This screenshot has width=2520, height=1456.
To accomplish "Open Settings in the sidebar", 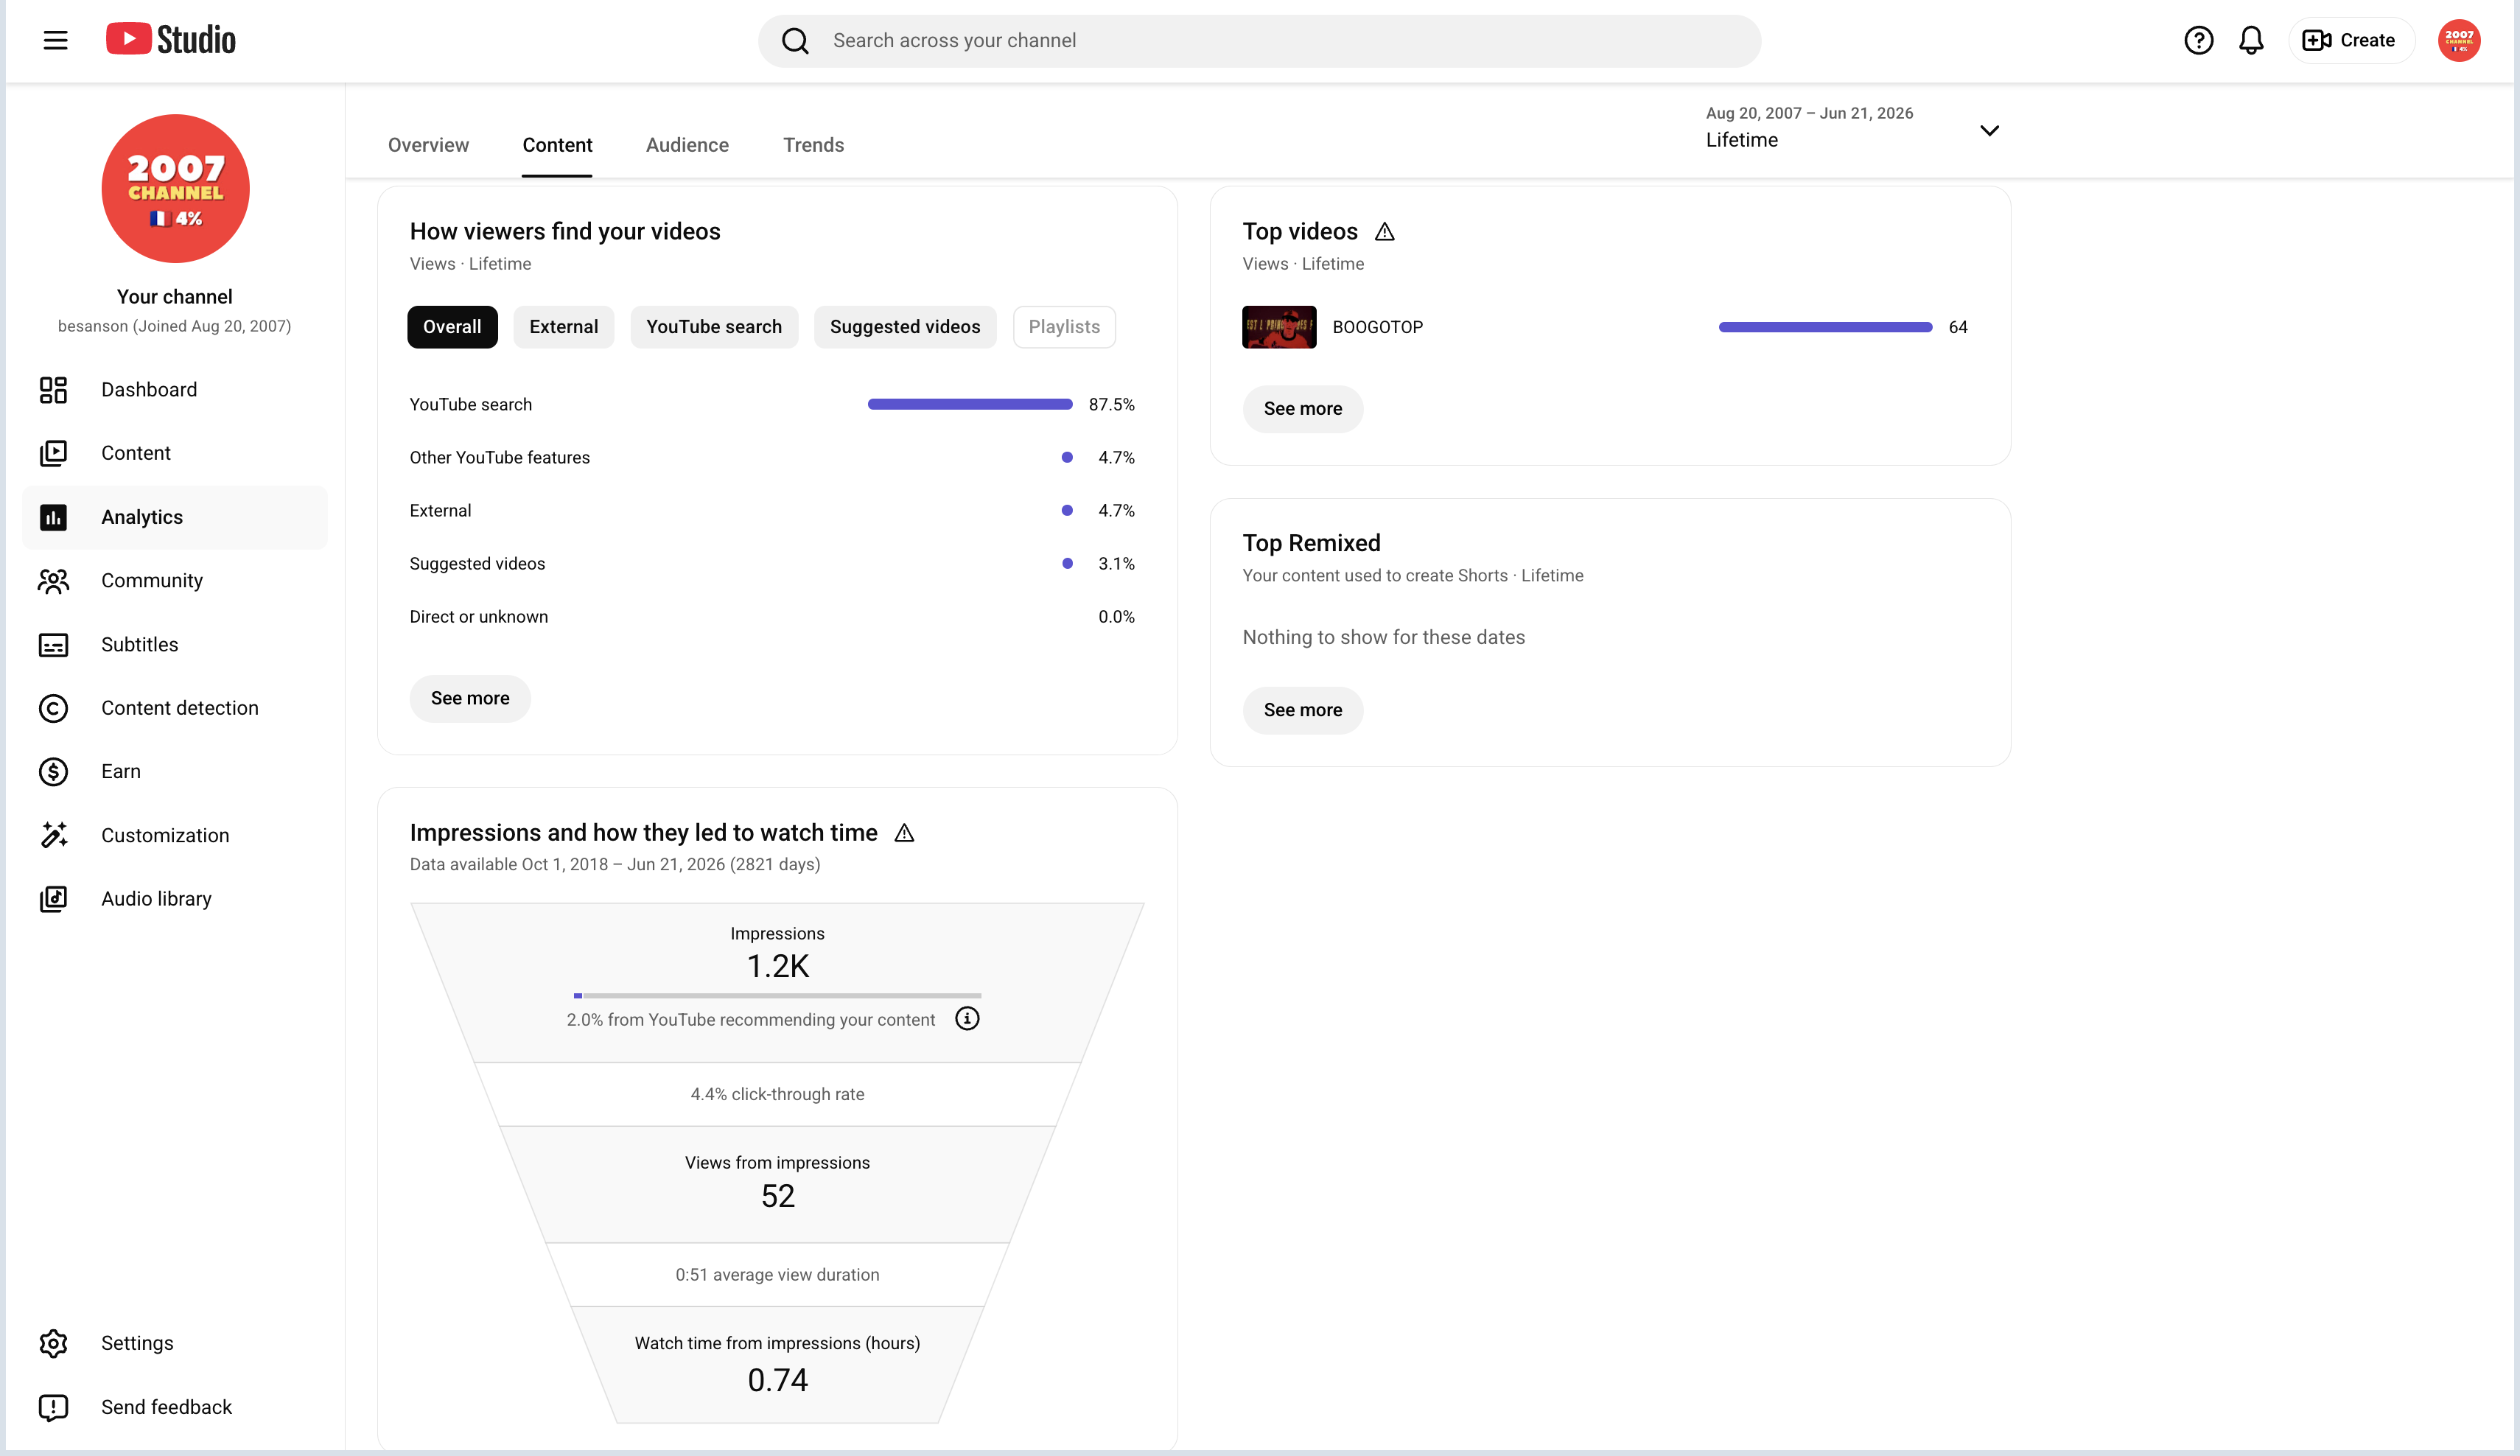I will tap(175, 1343).
